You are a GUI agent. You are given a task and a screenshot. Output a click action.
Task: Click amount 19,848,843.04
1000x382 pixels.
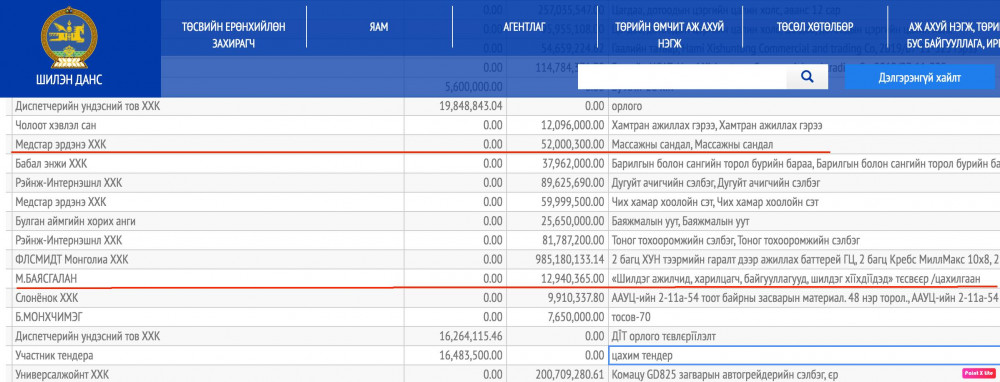coord(471,107)
